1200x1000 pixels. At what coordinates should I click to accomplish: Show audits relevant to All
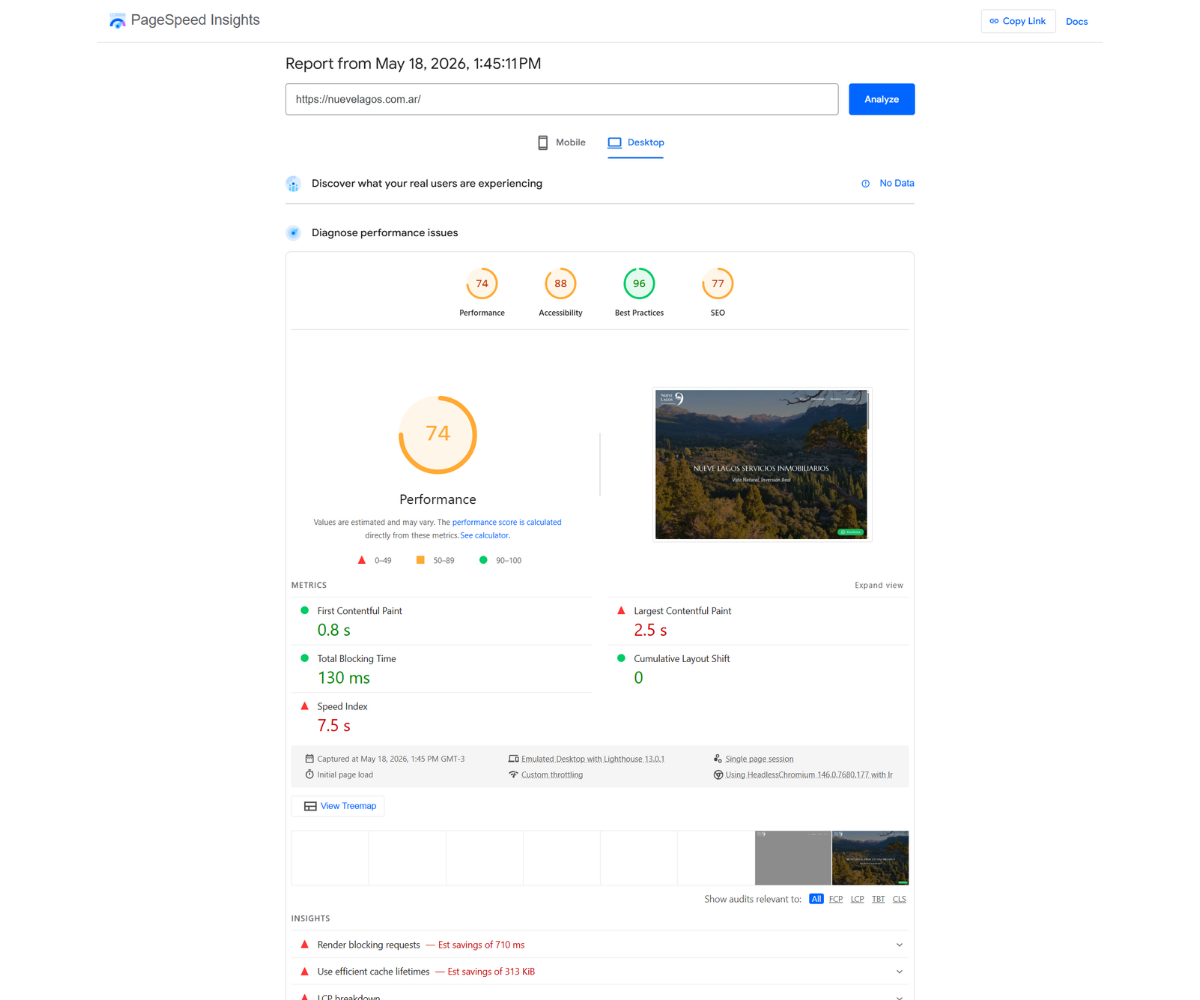click(x=816, y=899)
